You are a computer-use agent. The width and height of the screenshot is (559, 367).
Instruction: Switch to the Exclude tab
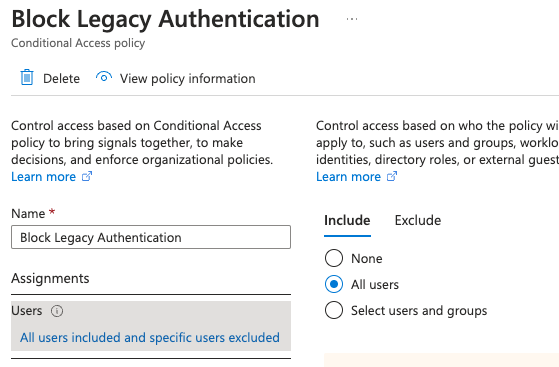[418, 220]
